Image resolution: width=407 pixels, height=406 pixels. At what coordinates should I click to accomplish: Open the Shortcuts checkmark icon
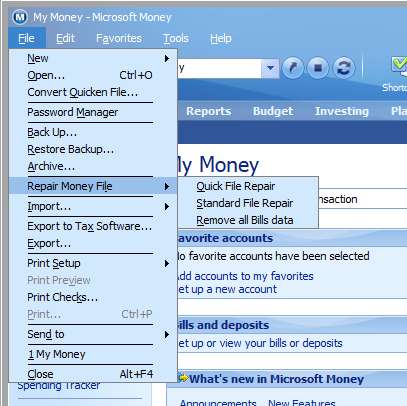click(x=399, y=65)
